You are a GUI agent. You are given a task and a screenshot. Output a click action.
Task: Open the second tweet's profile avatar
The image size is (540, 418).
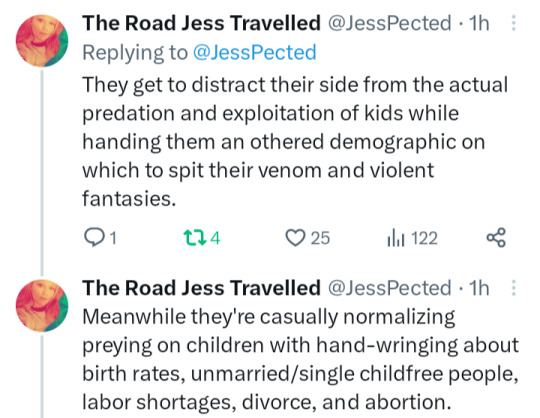[x=42, y=305]
